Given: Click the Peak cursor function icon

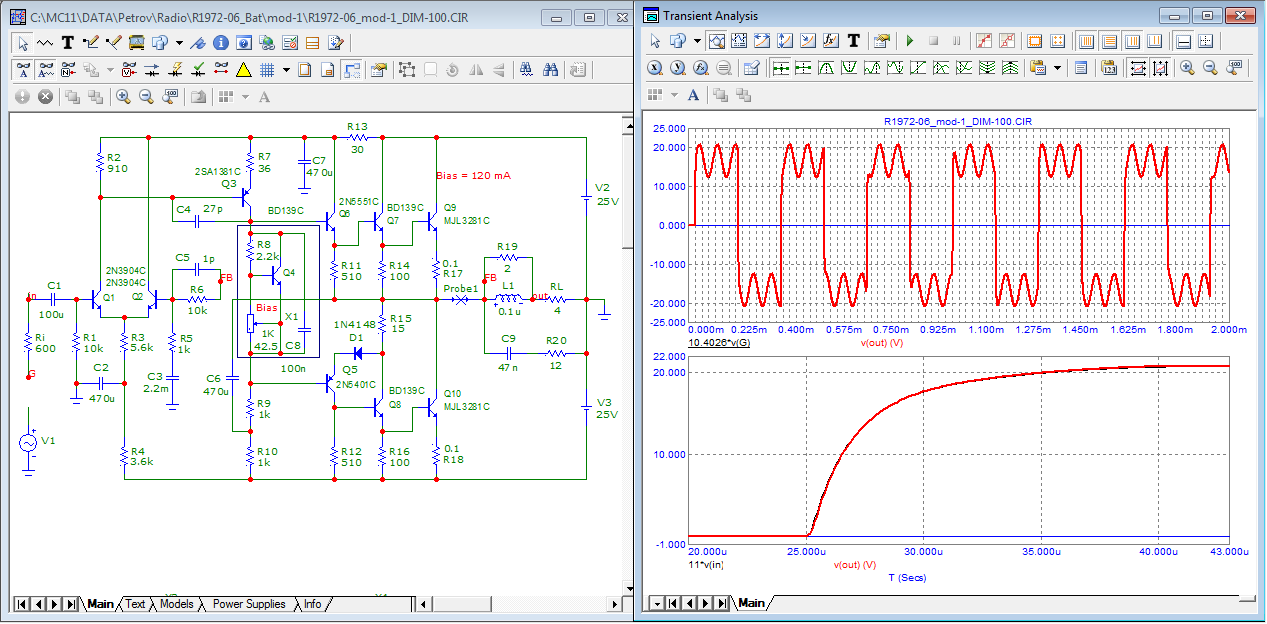Looking at the screenshot, I should tap(827, 68).
